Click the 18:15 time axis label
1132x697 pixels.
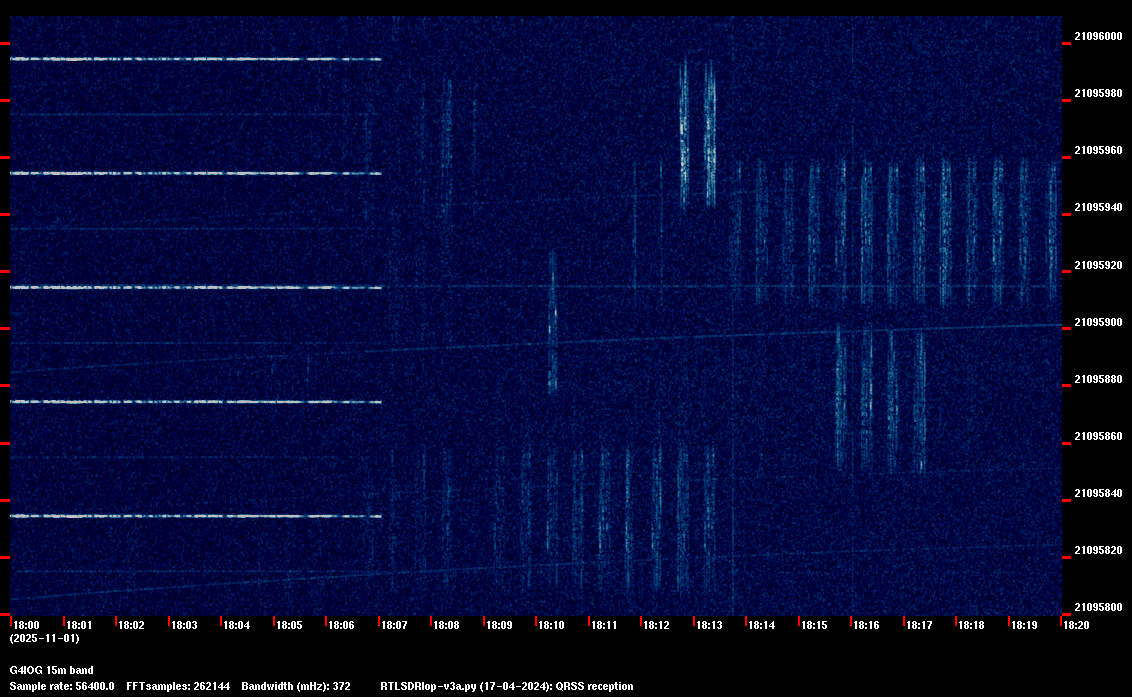[x=814, y=625]
